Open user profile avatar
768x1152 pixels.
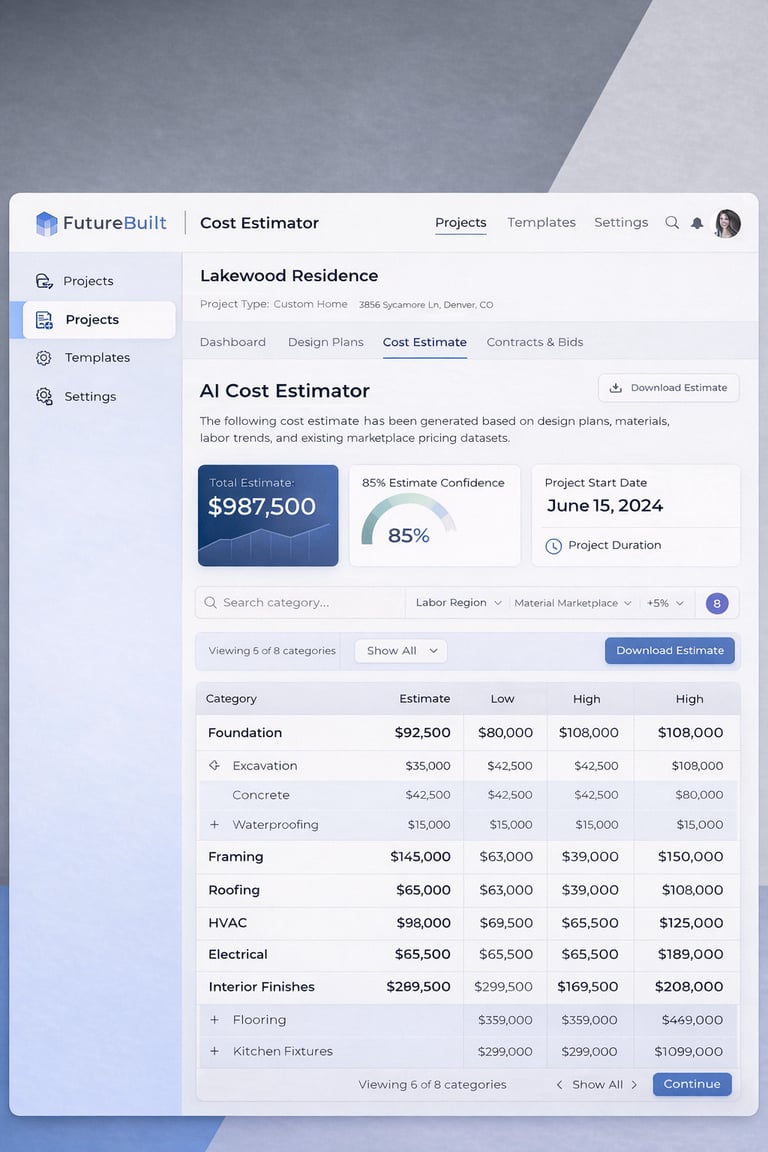[x=728, y=223]
